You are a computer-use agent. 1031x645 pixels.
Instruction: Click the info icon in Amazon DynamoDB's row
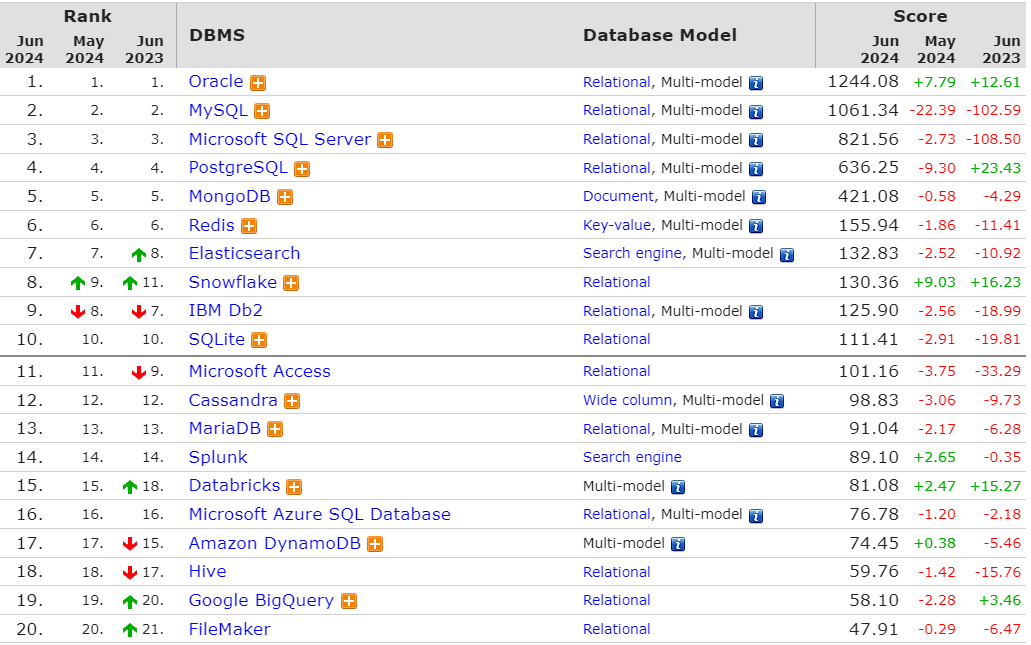(678, 544)
